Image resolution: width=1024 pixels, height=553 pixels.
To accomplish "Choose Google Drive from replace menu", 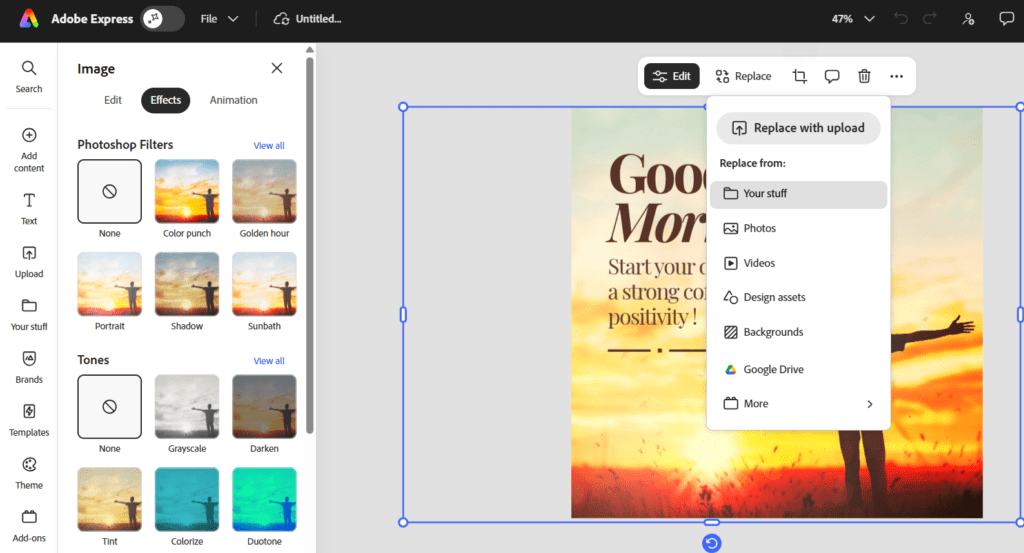I will 772,370.
